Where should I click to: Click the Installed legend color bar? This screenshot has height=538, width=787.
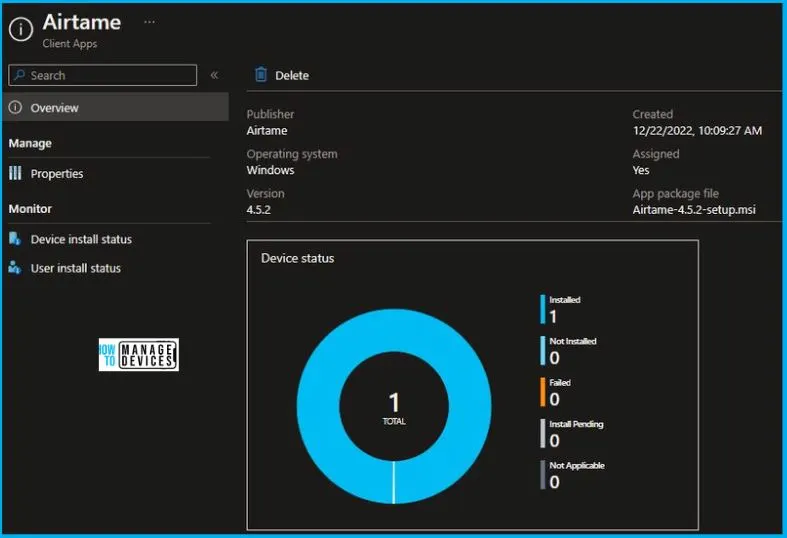(x=543, y=309)
